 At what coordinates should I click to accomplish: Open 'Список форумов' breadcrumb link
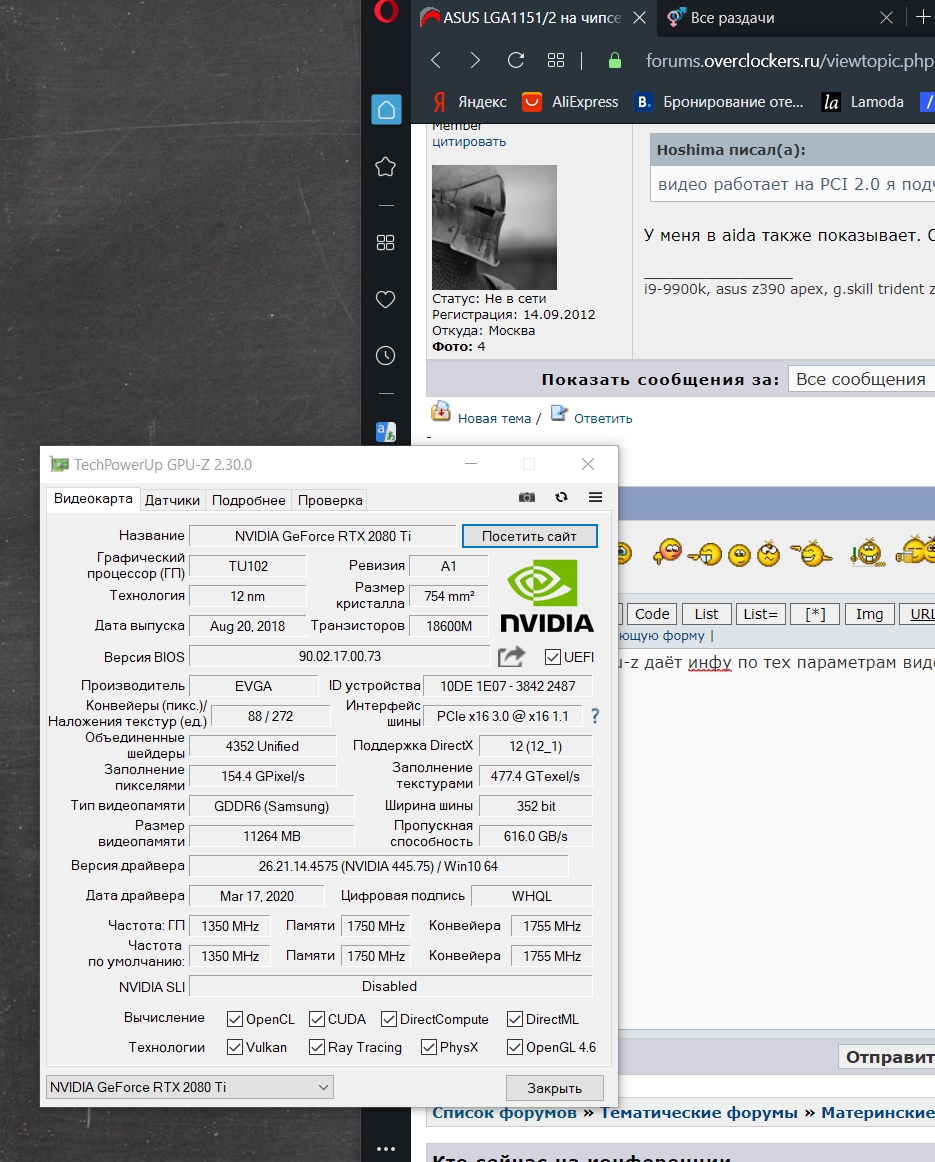tap(504, 1112)
